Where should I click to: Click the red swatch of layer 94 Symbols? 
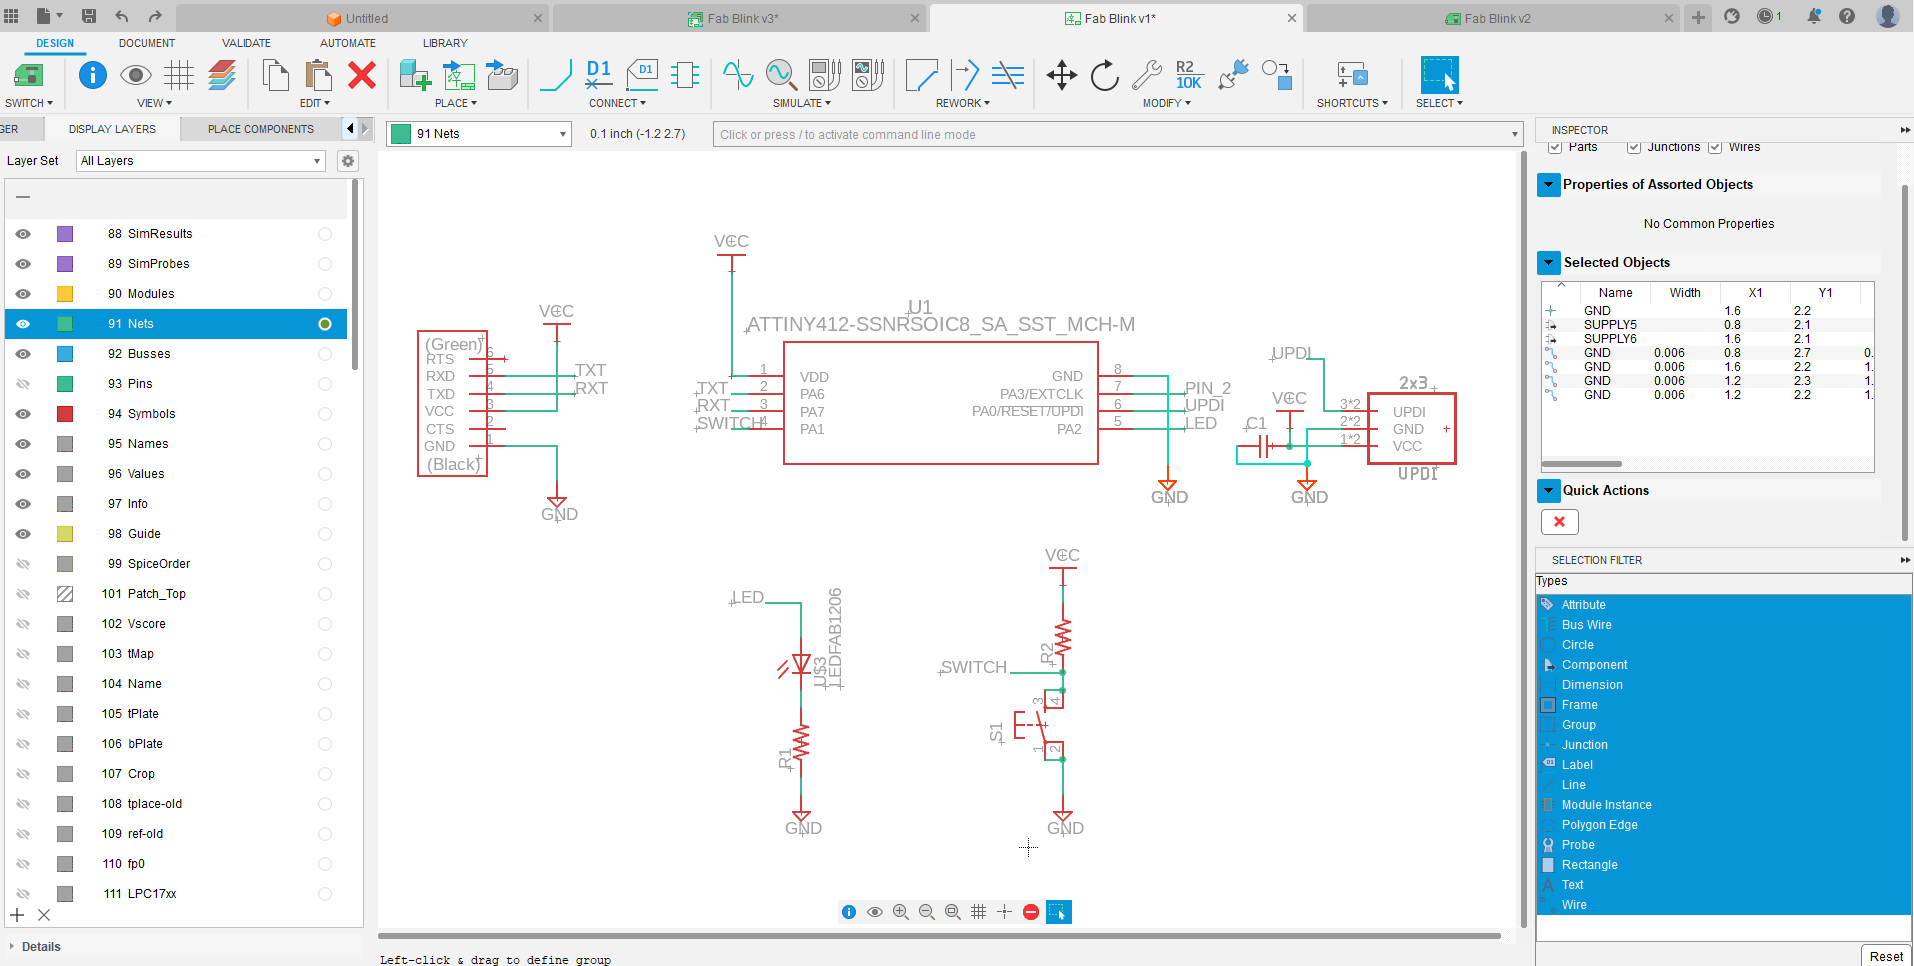point(65,414)
